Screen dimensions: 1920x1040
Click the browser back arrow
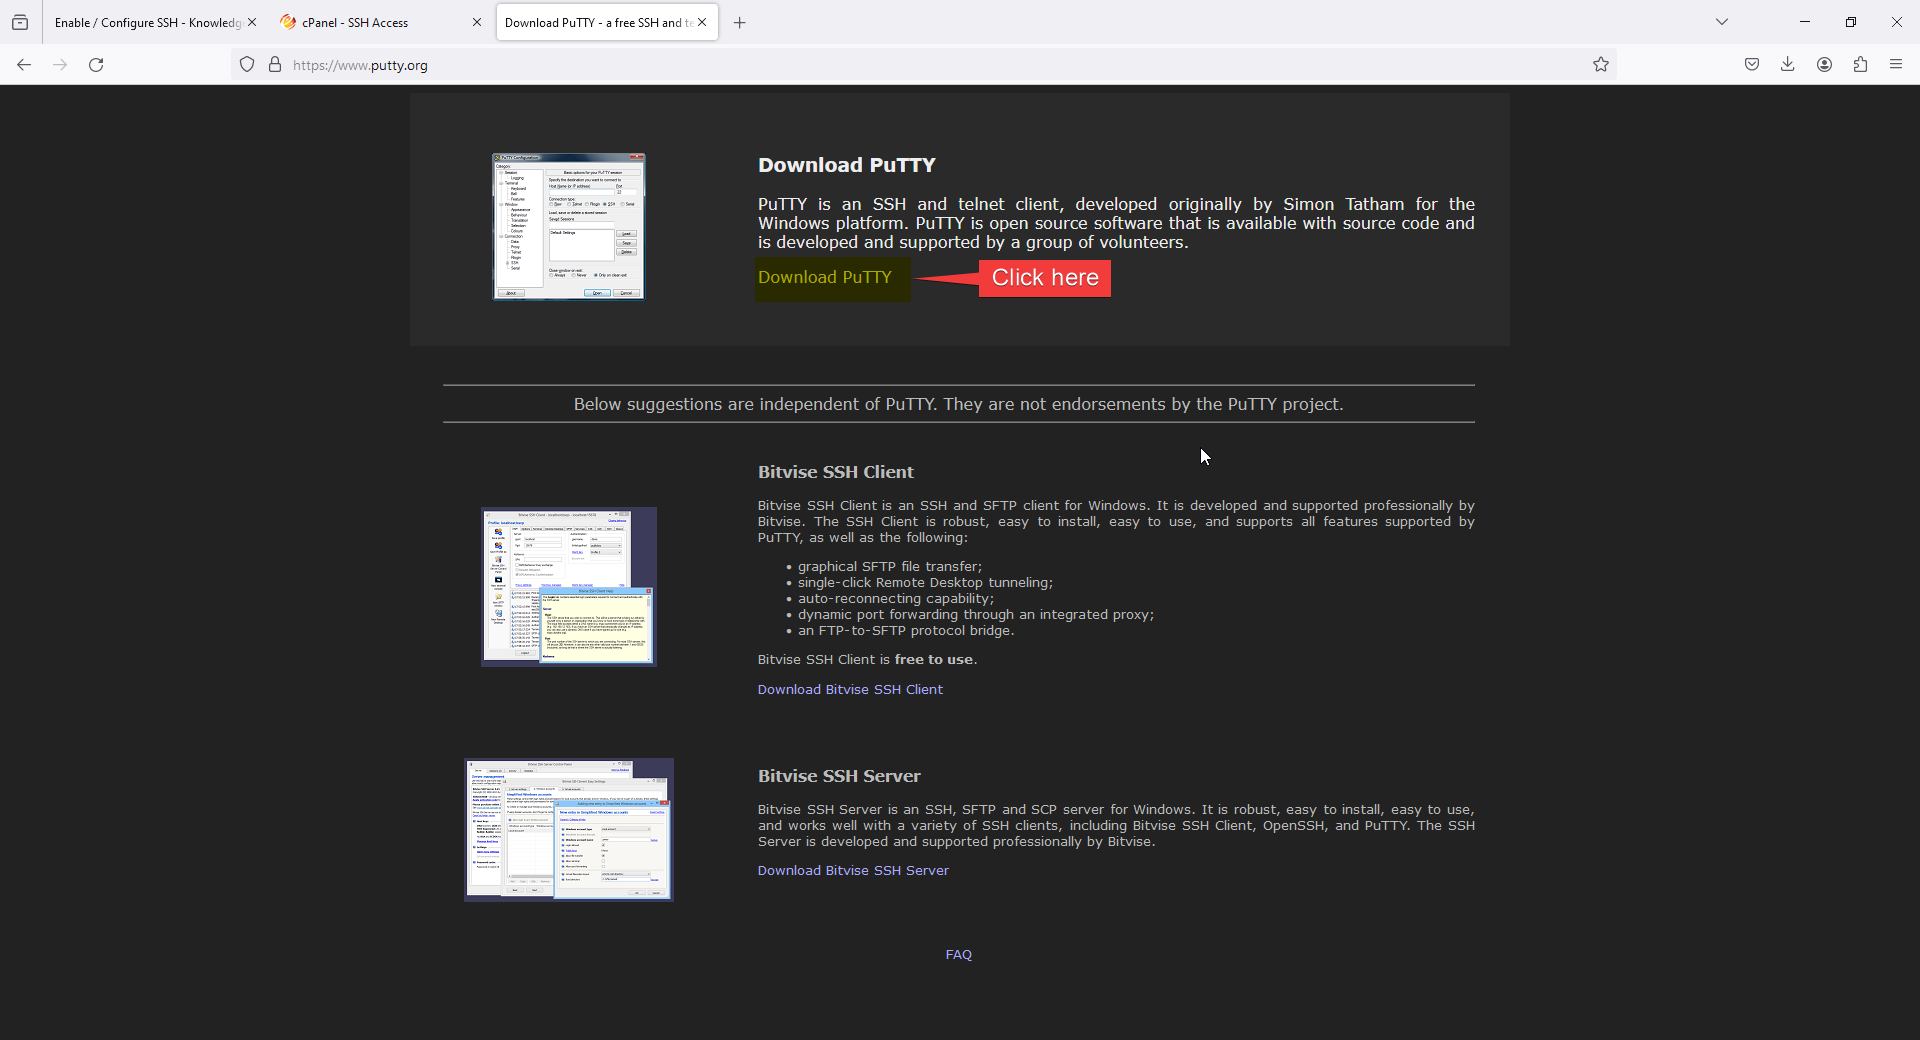click(24, 65)
